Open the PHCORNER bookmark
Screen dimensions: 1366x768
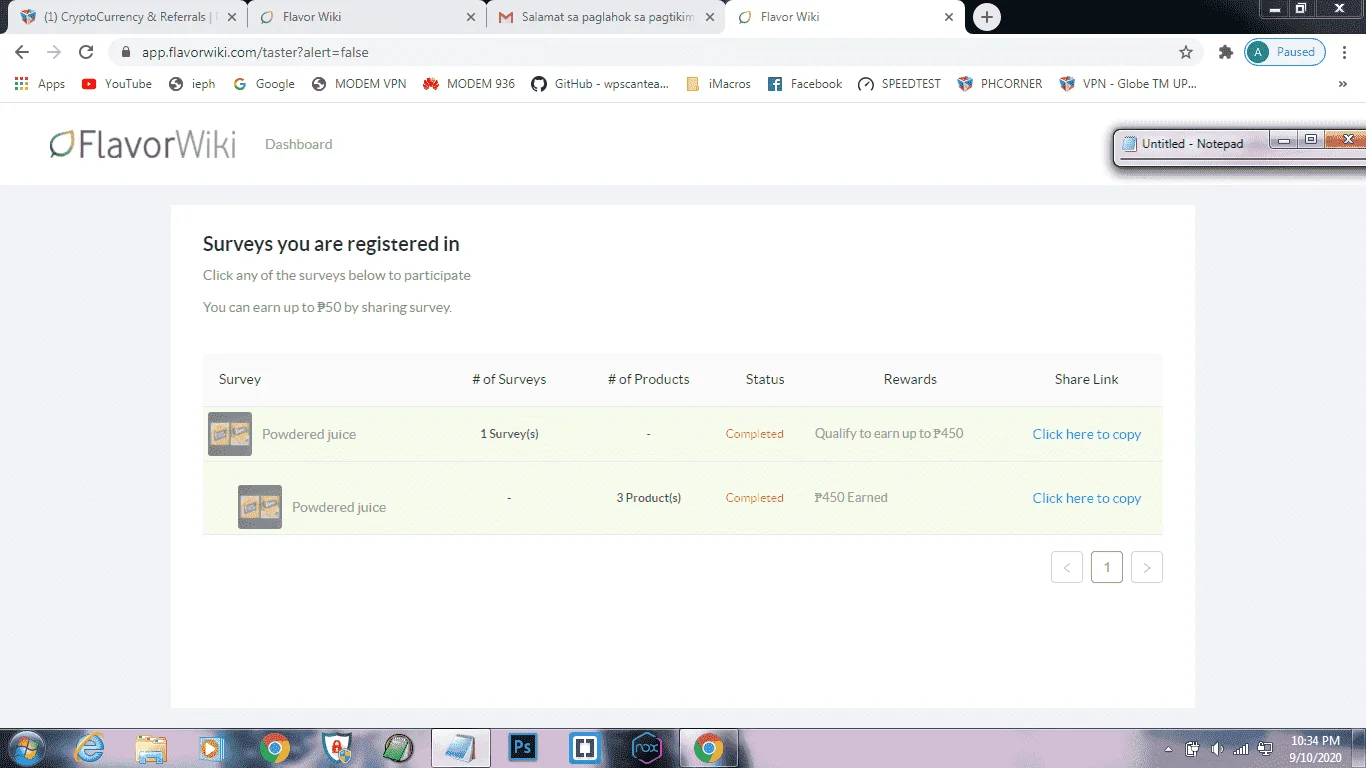click(x=999, y=84)
